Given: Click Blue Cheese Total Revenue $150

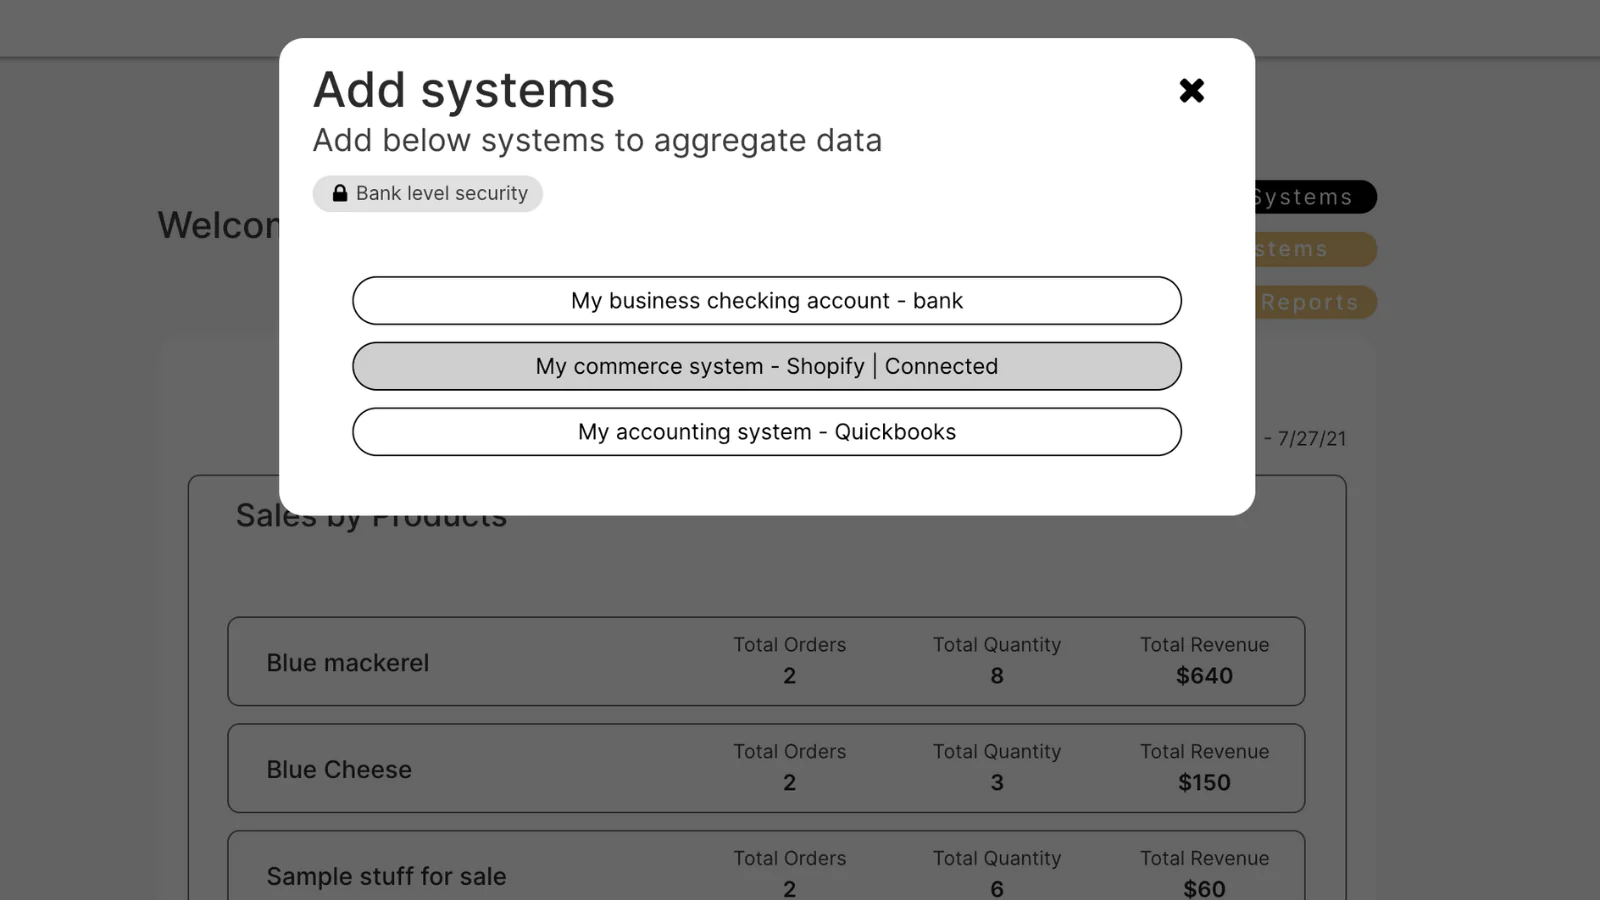Looking at the screenshot, I should tap(1204, 783).
